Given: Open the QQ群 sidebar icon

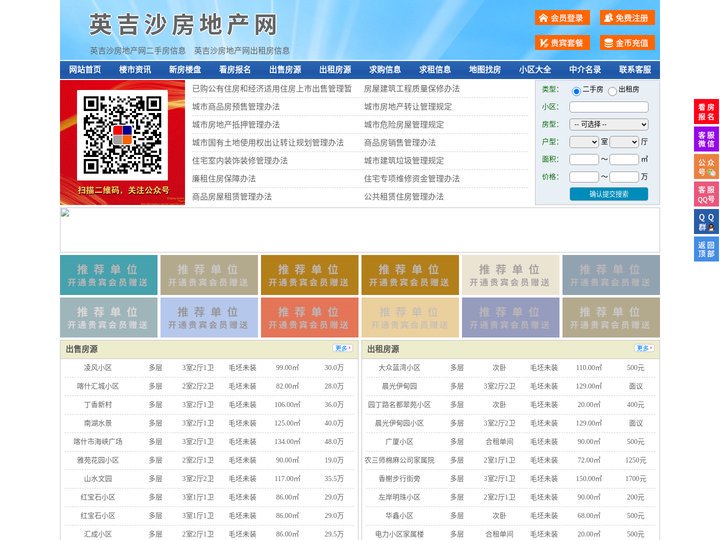Looking at the screenshot, I should [x=706, y=222].
